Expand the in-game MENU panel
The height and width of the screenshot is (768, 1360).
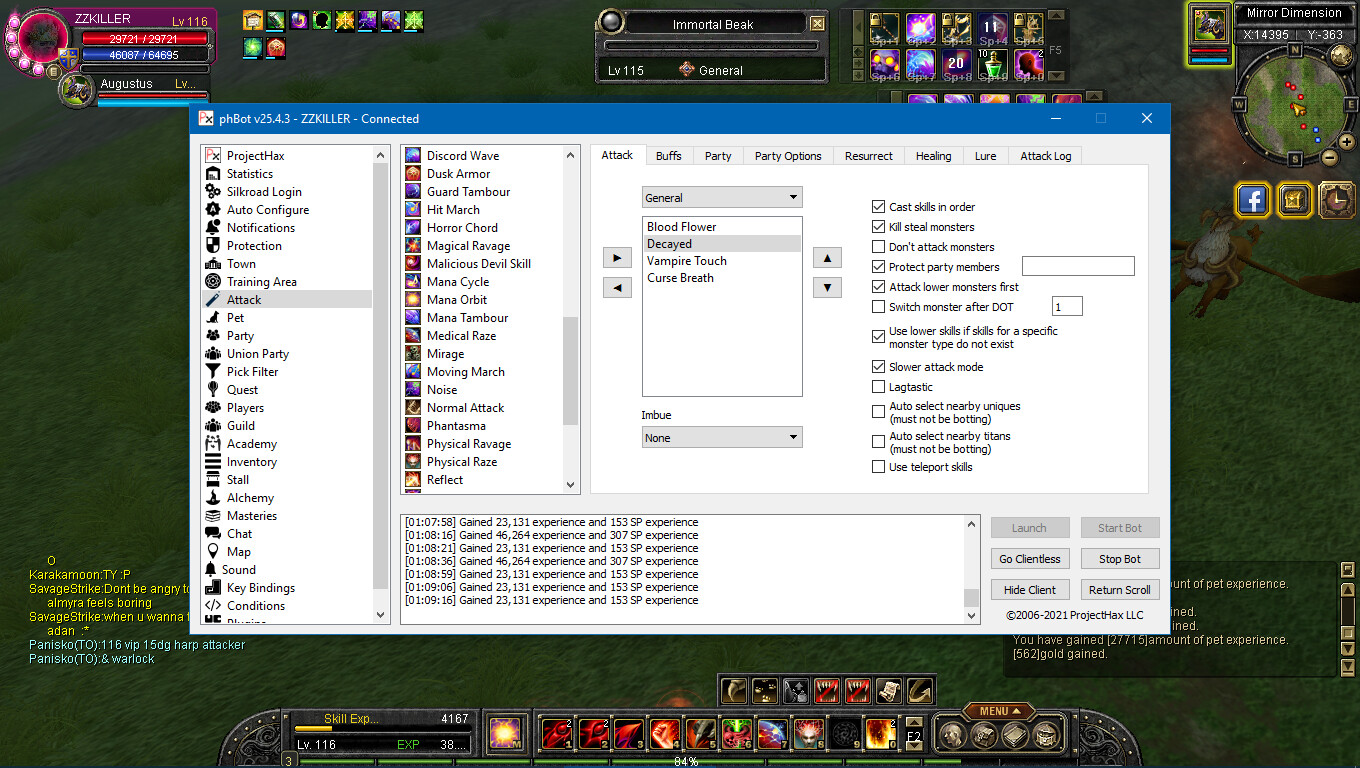click(x=999, y=711)
